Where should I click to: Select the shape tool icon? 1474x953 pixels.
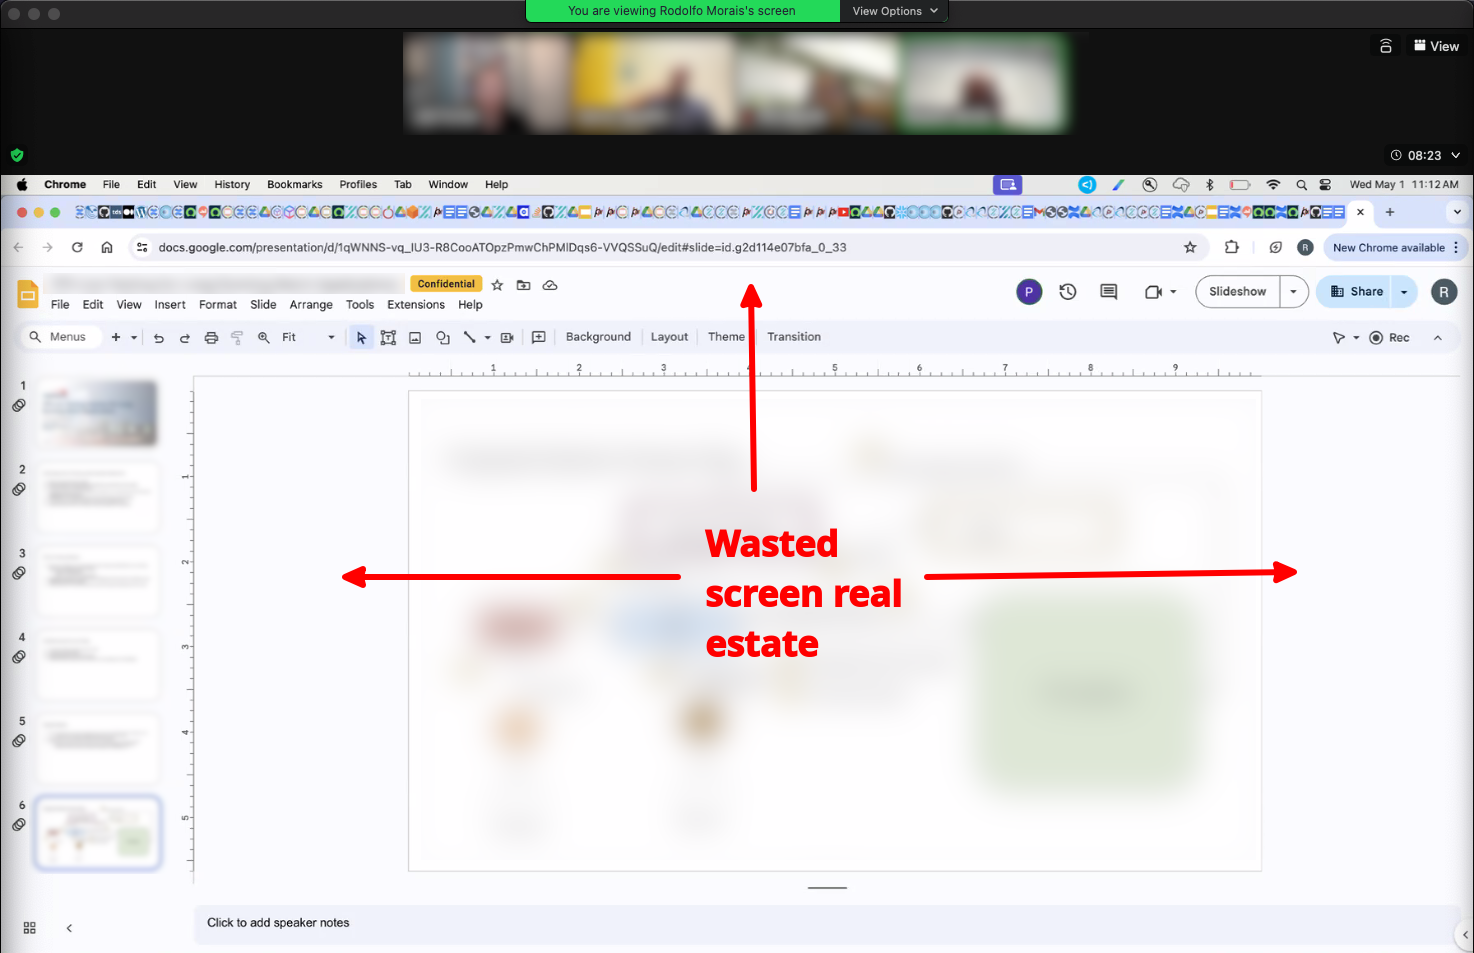point(442,338)
